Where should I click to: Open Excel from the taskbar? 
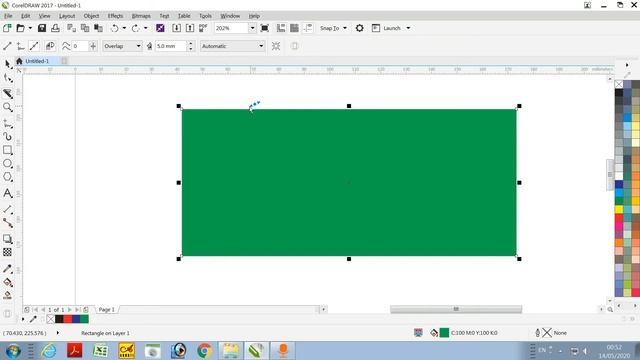(x=100, y=351)
